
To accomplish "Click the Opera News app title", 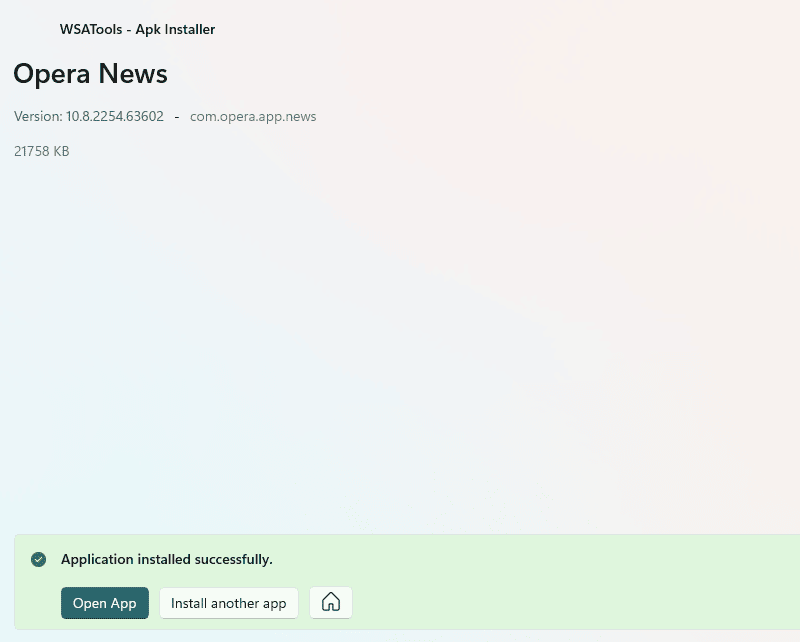I will click(x=90, y=74).
